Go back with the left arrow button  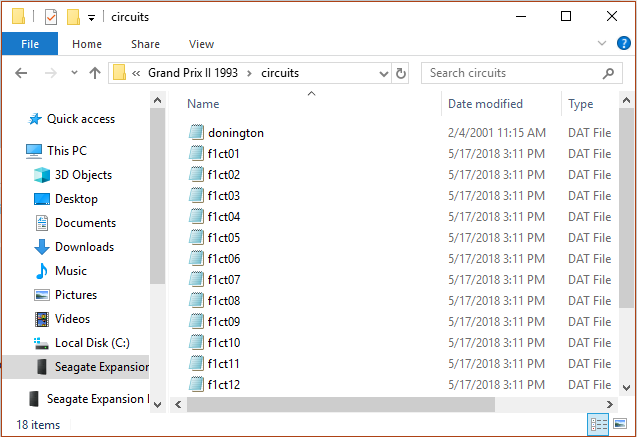21,73
